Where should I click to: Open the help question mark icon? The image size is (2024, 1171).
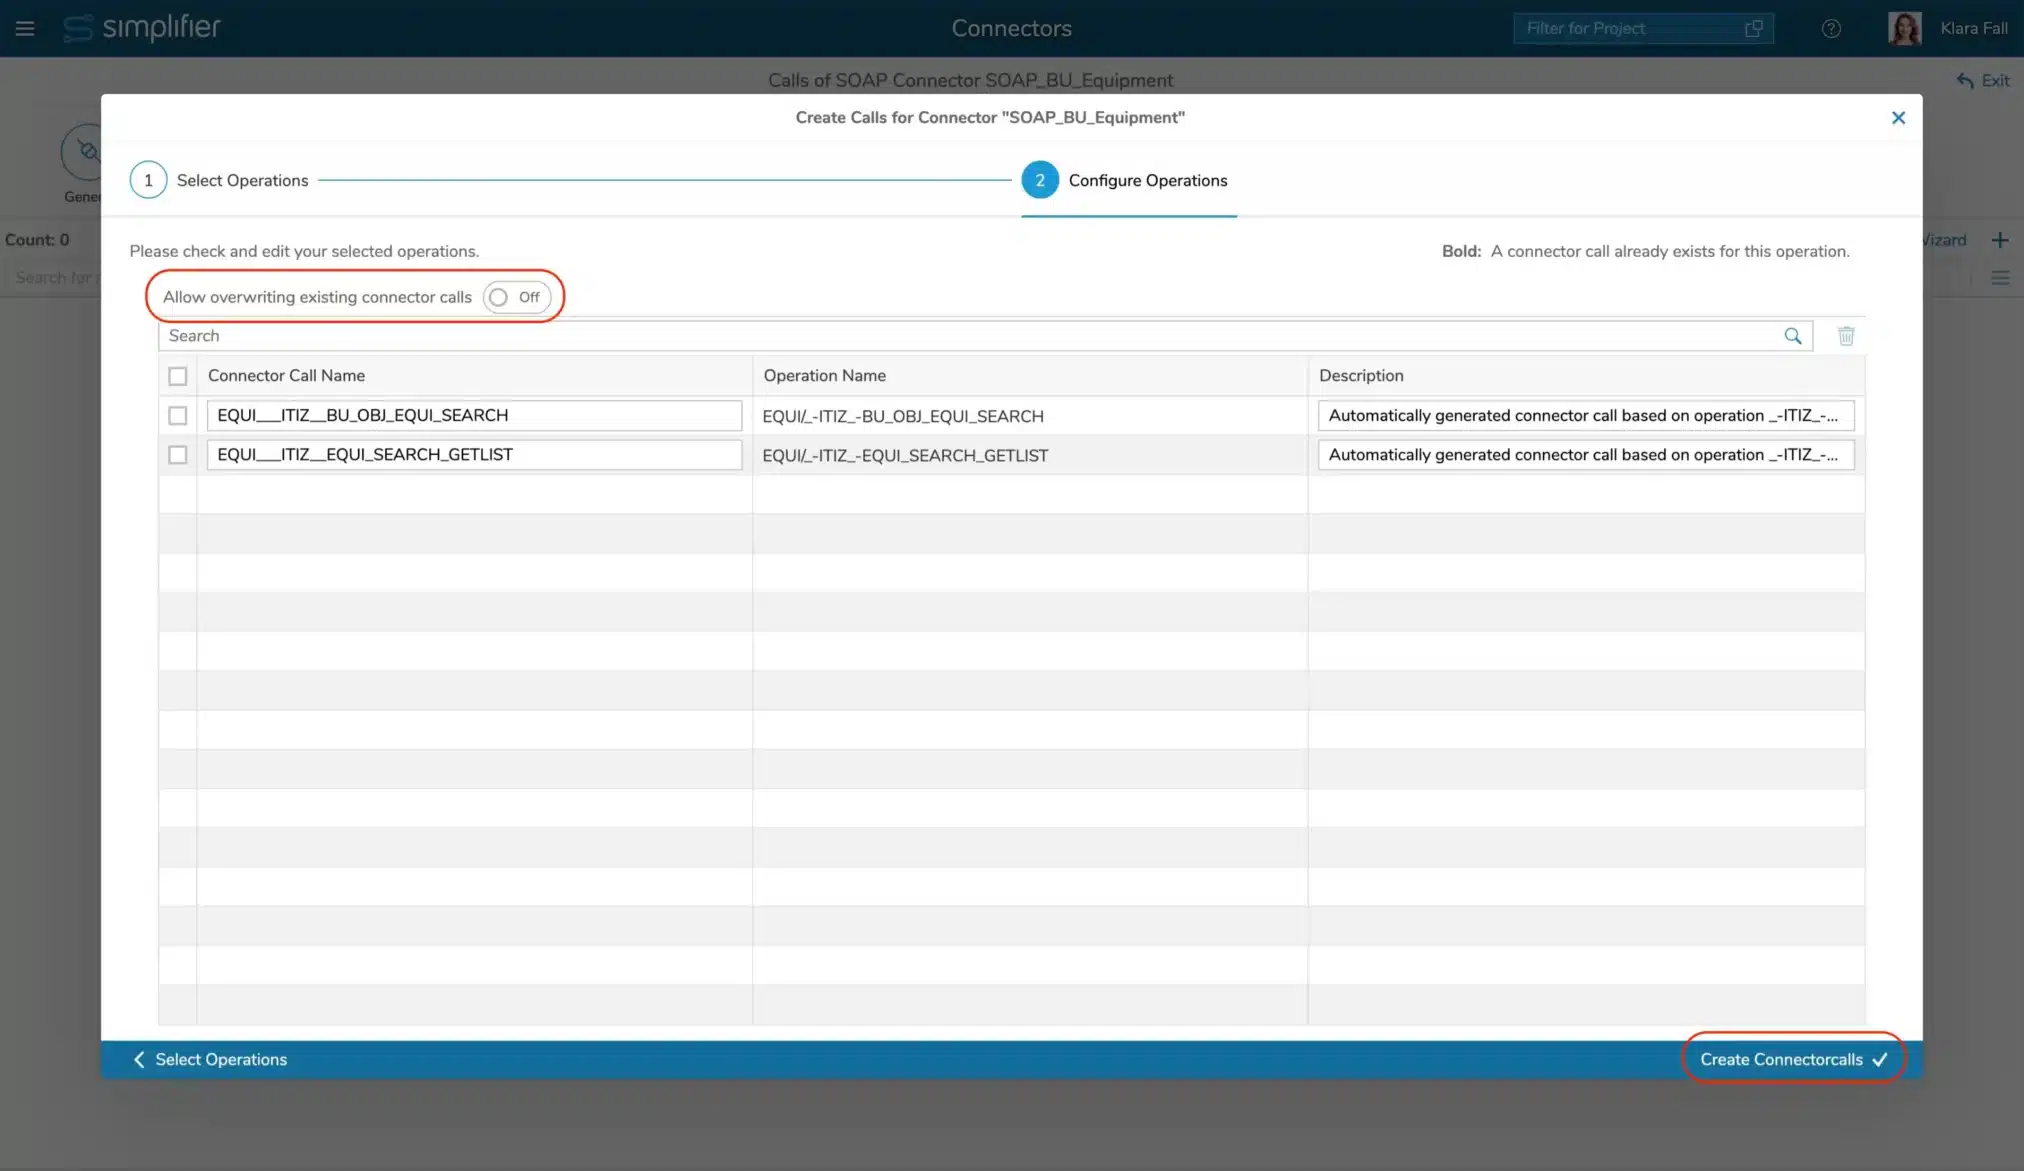[1831, 28]
